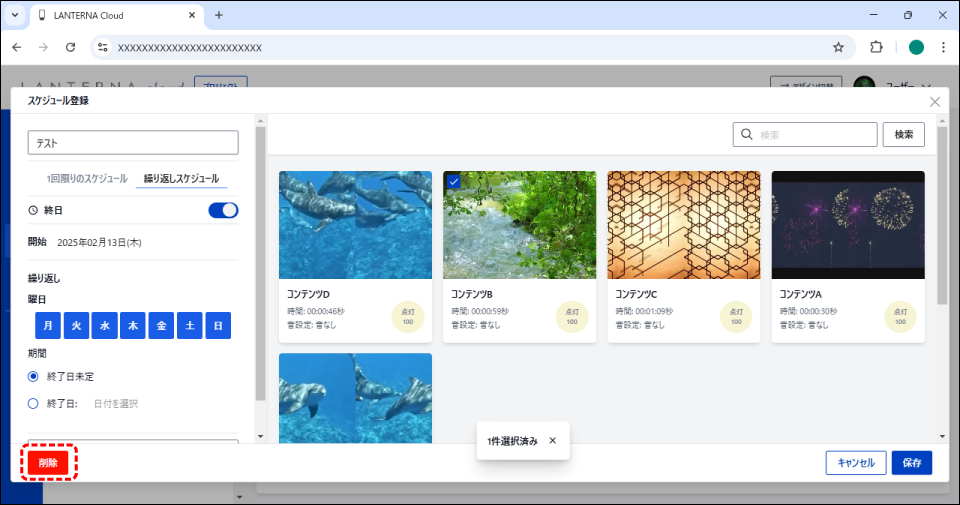Select the 終了日 radio option
960x505 pixels.
(34, 404)
